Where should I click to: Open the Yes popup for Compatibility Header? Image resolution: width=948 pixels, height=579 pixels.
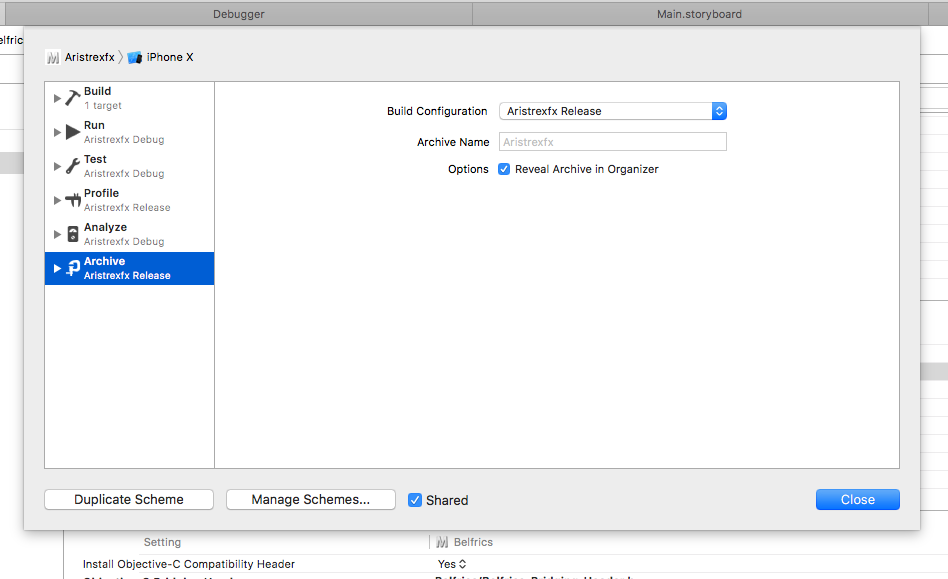tap(452, 564)
